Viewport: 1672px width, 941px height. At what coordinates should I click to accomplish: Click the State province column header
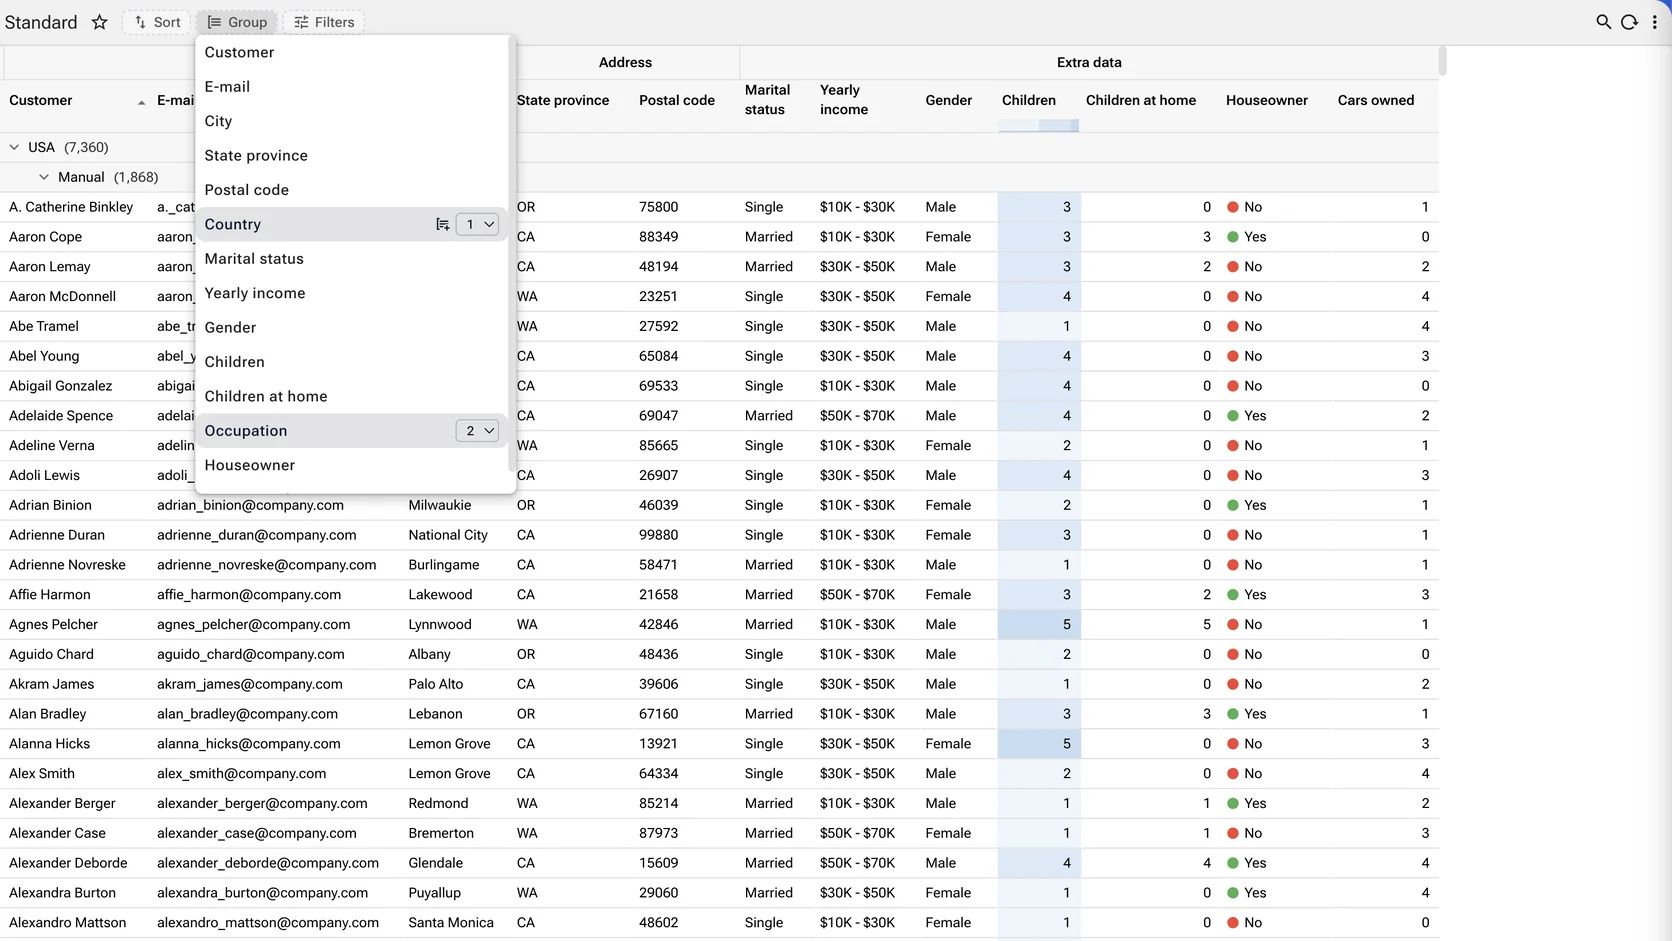563,100
